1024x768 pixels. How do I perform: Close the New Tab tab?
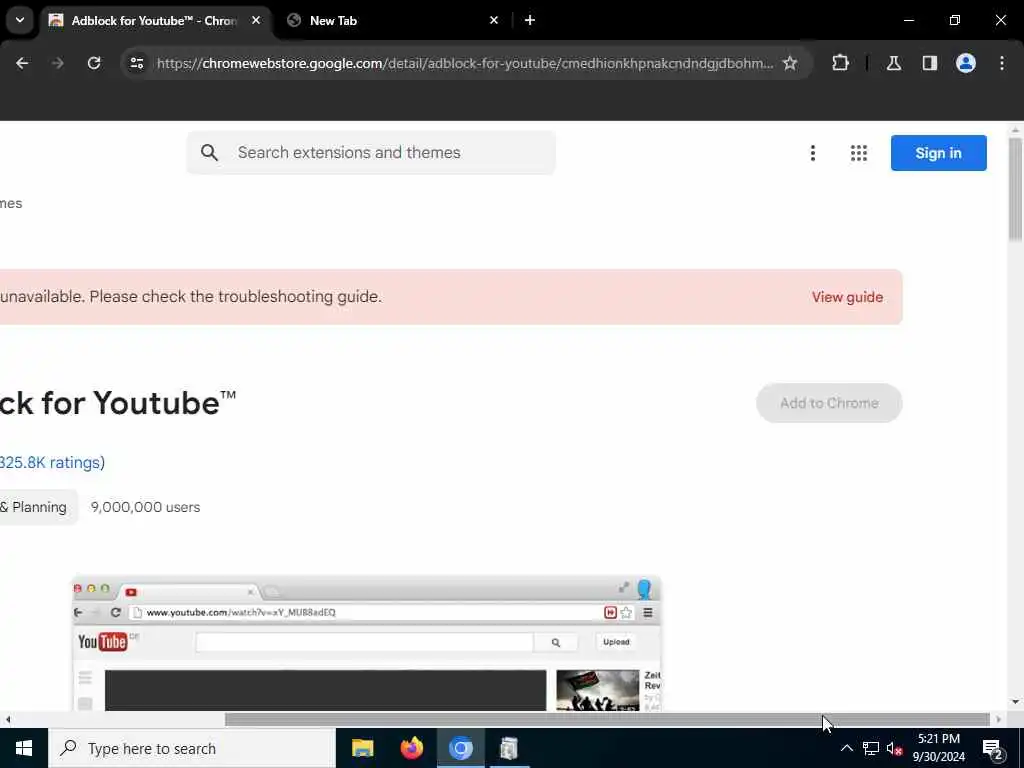tap(494, 20)
